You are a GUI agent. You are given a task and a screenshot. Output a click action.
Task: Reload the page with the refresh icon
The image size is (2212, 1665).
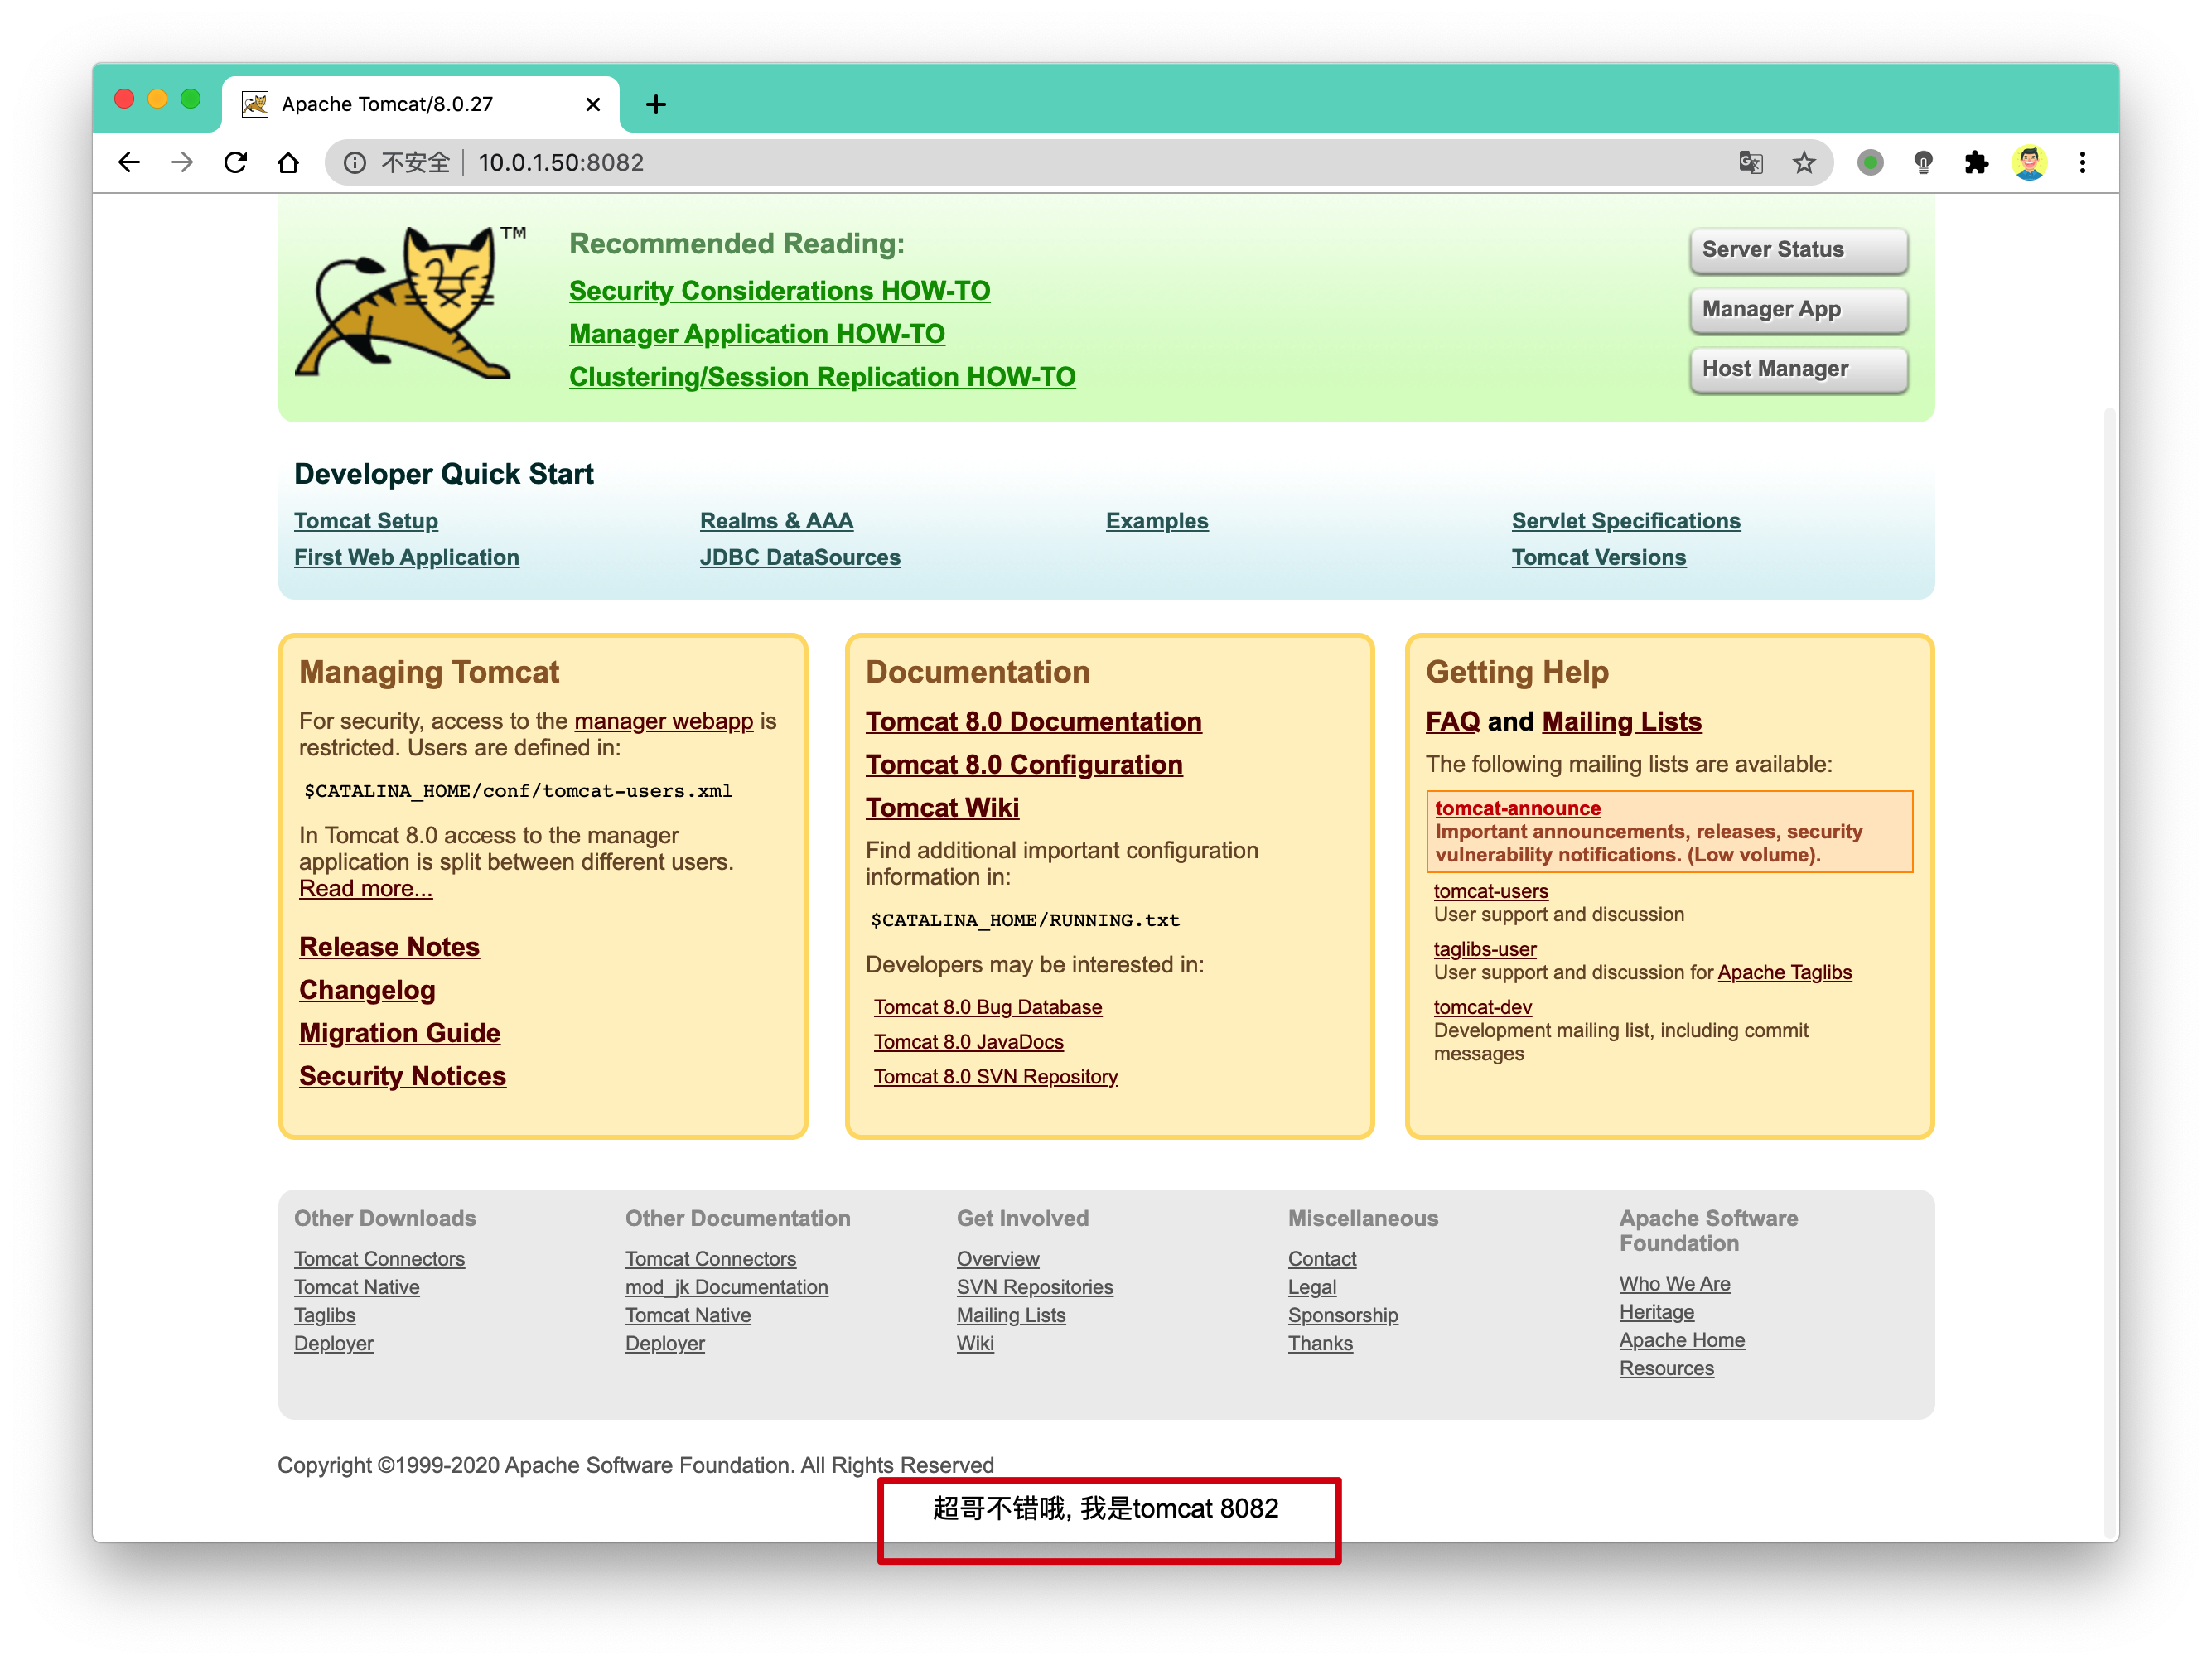point(235,162)
